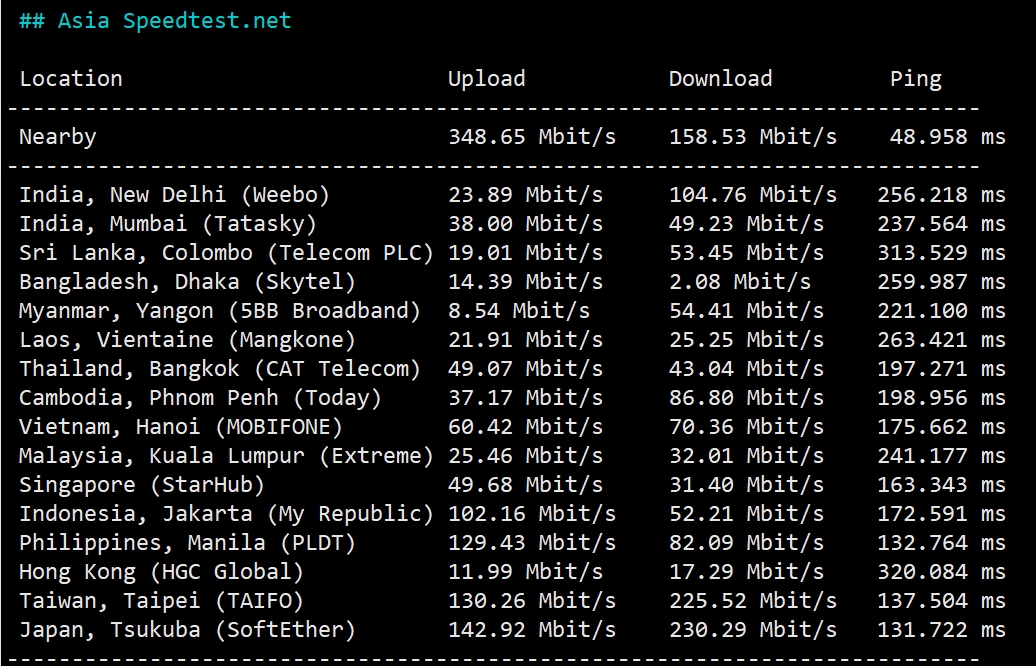Click Thailand, Bangkok (CAT Telecom) entry
The image size is (1036, 666).
point(220,369)
